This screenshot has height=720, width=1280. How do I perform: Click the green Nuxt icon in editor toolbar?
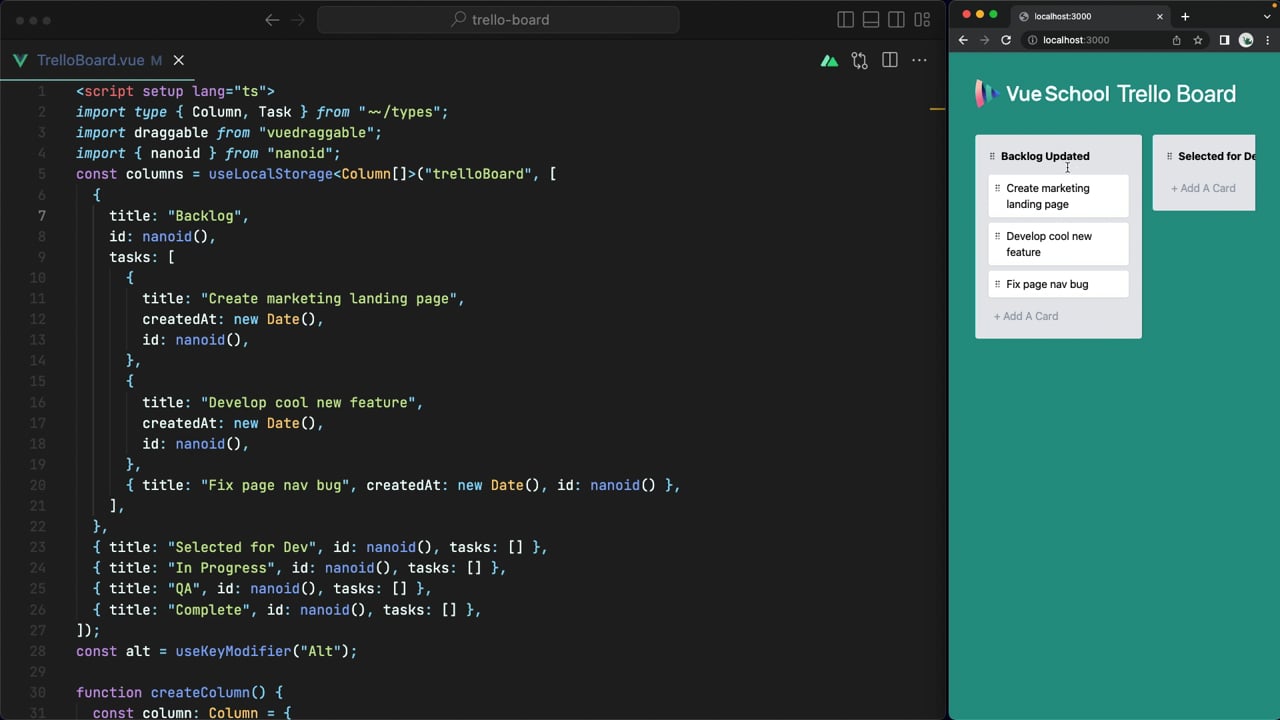829,61
